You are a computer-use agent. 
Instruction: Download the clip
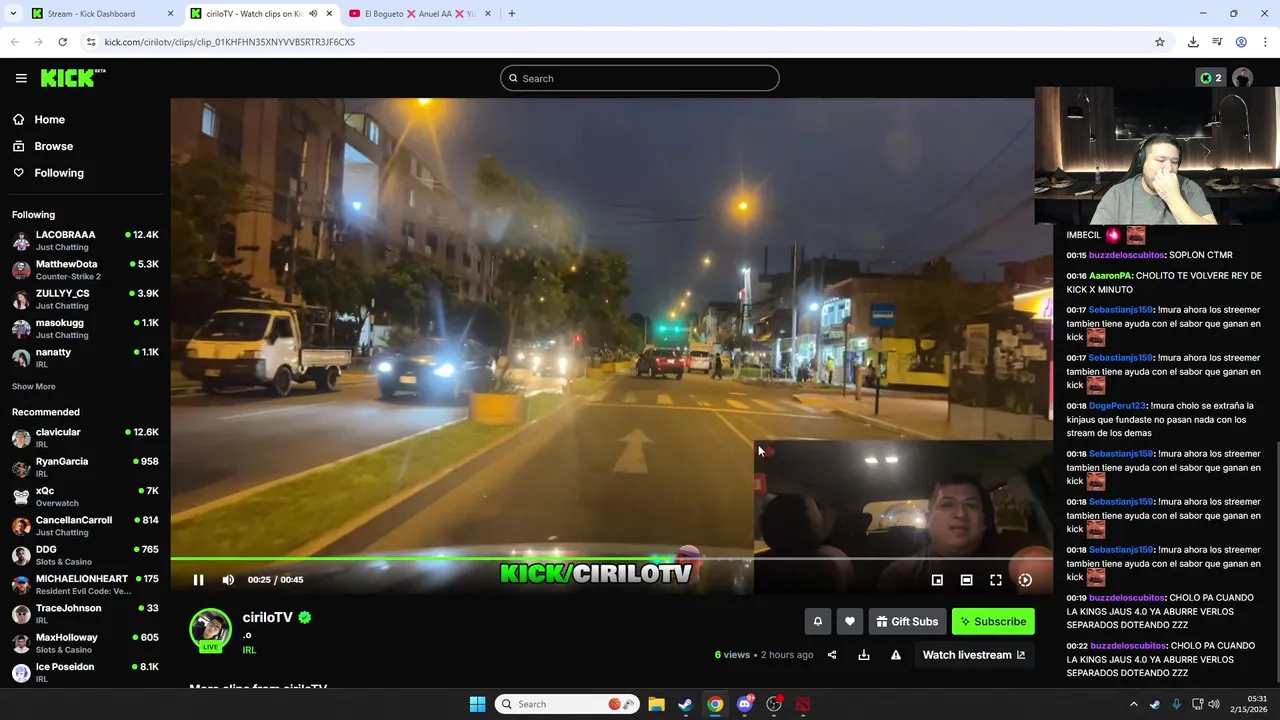(x=864, y=655)
